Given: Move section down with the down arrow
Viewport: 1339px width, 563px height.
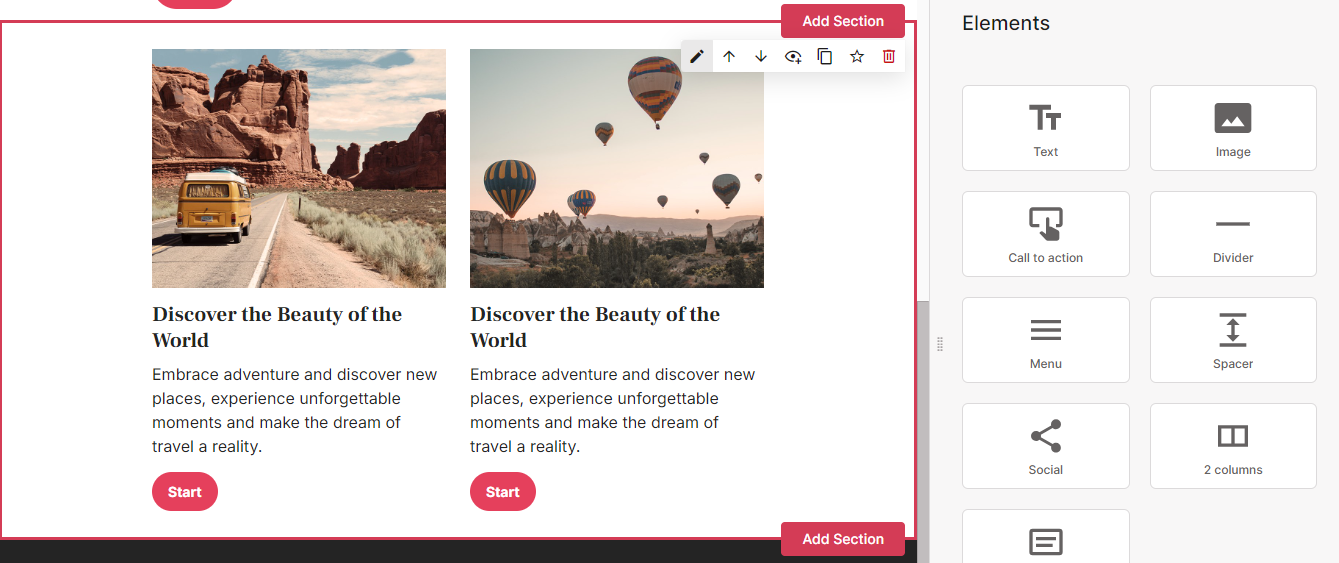Looking at the screenshot, I should (761, 56).
